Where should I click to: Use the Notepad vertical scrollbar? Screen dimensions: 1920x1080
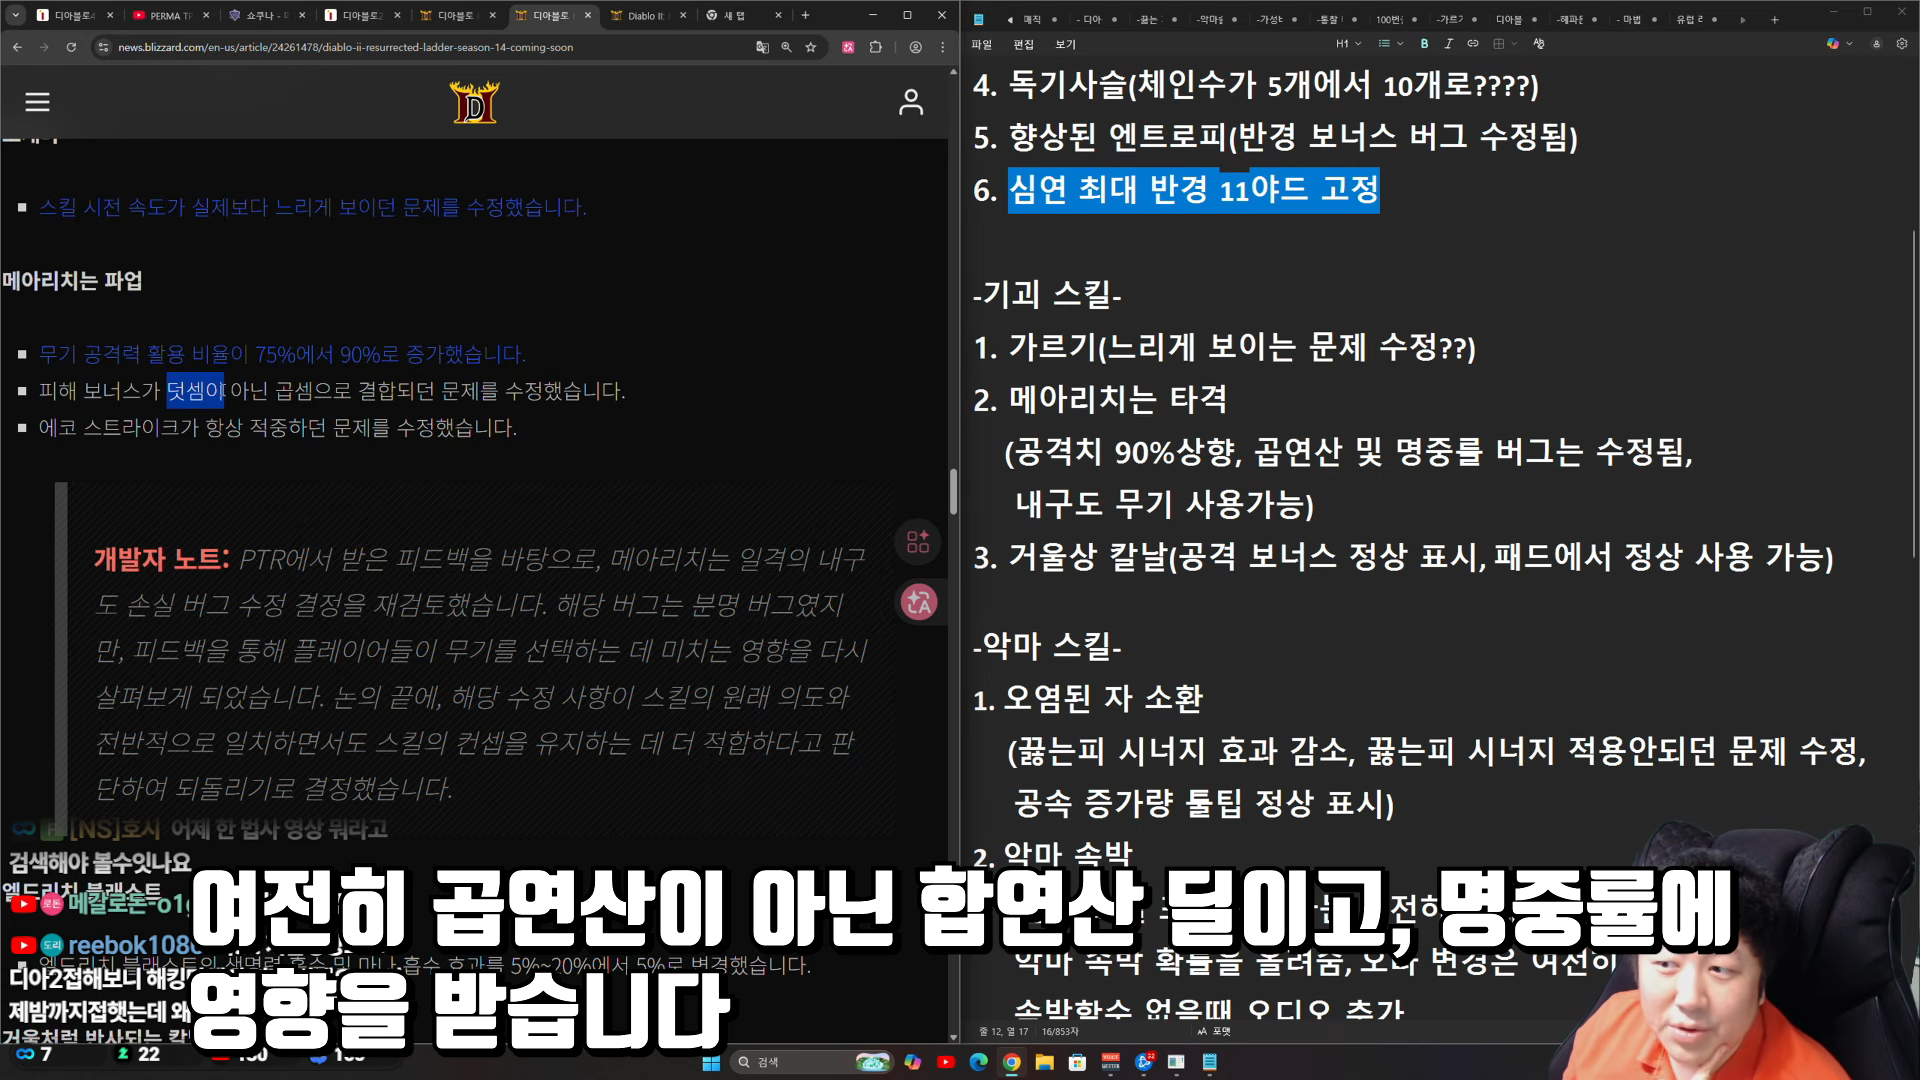point(1914,394)
